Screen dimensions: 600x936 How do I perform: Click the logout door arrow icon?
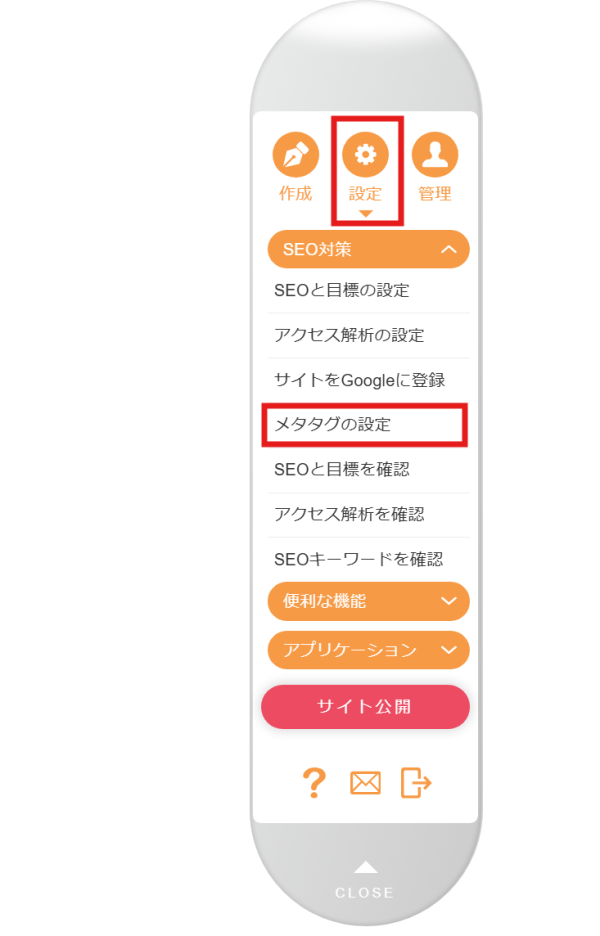pos(416,782)
